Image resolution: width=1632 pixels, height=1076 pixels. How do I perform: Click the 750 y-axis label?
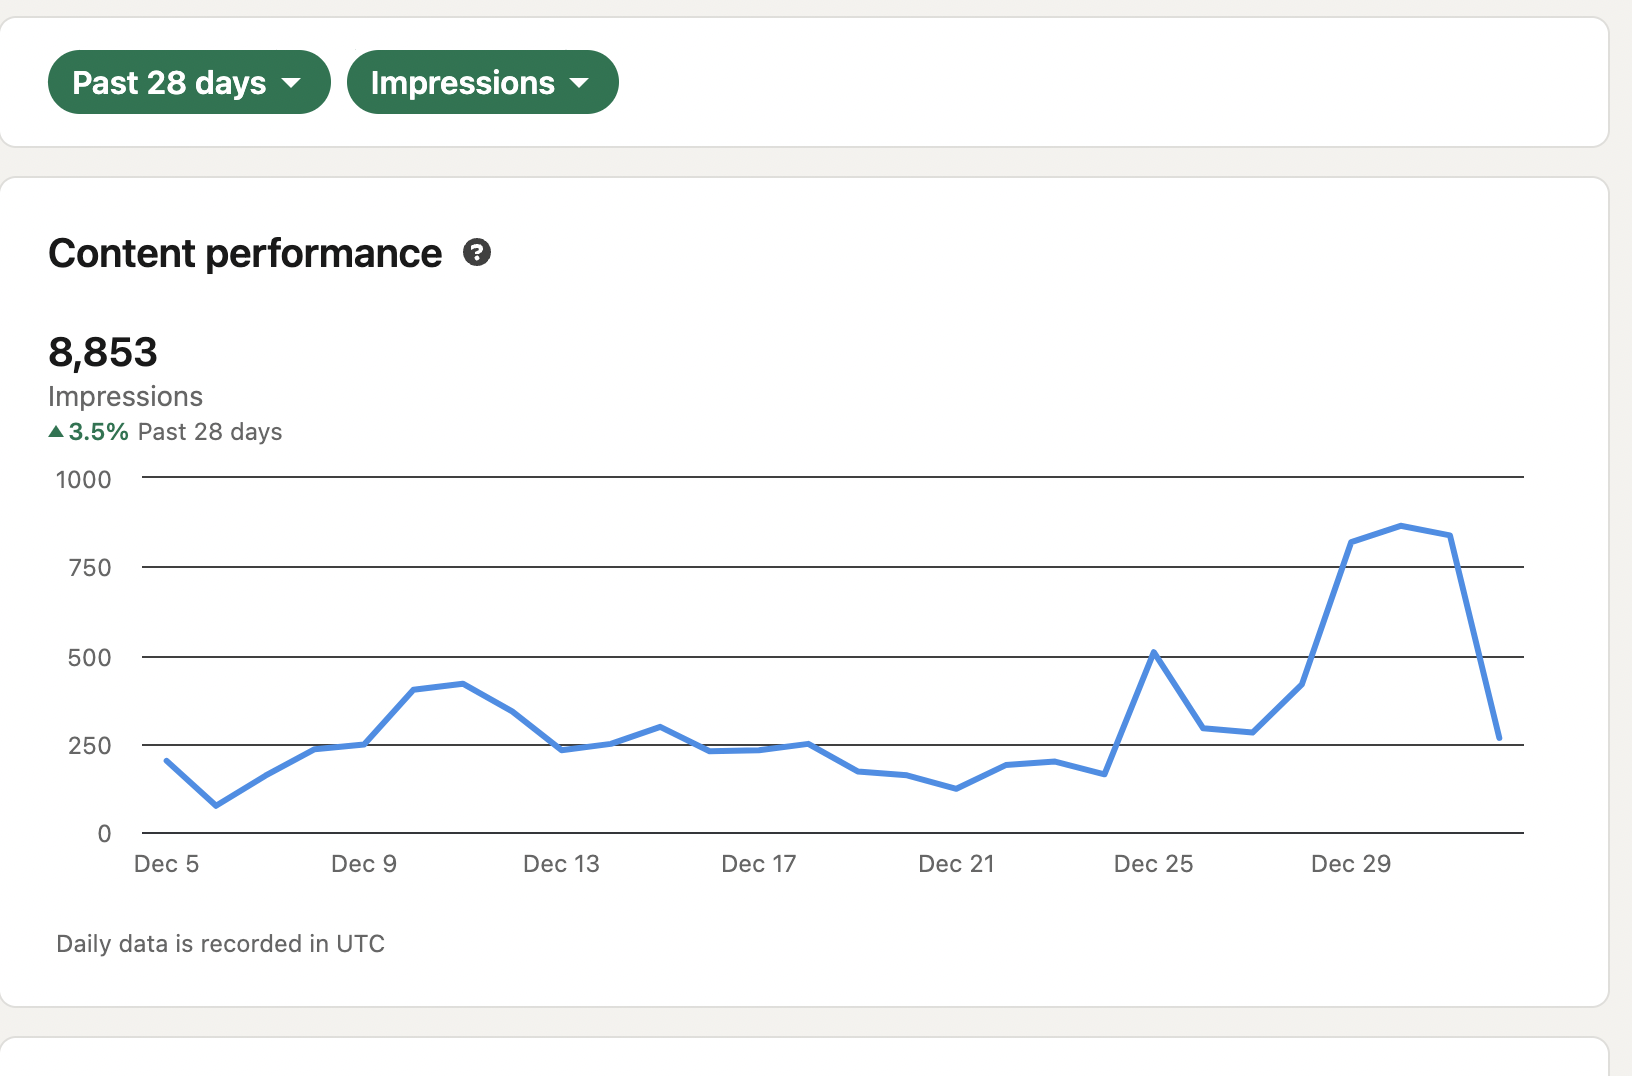pos(90,568)
